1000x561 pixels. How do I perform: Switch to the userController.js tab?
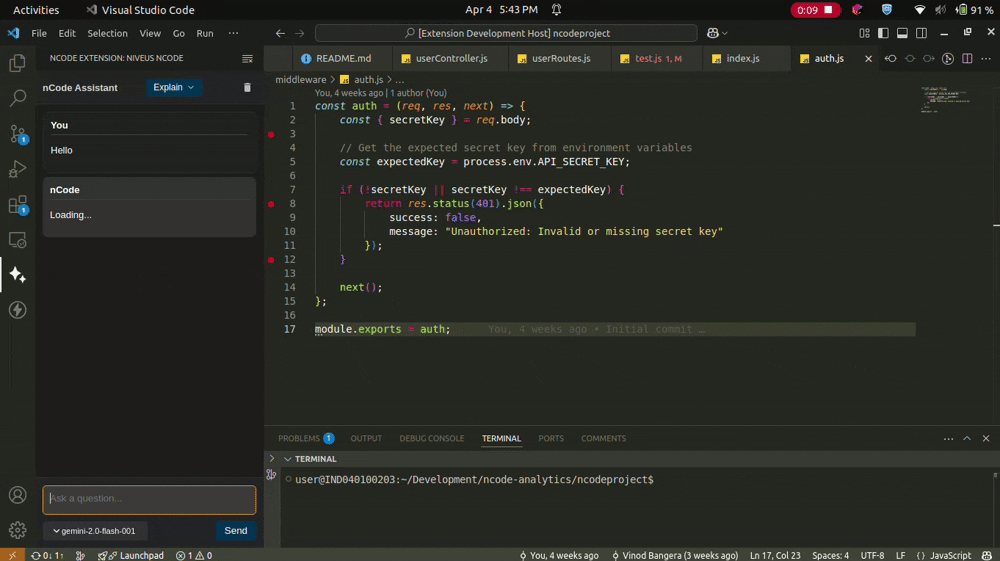coord(451,59)
